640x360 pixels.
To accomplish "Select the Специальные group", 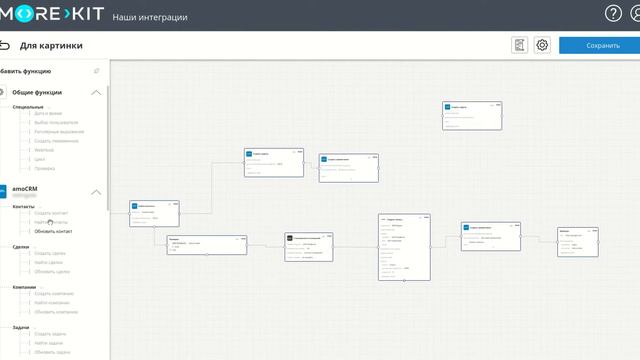I will 28,107.
